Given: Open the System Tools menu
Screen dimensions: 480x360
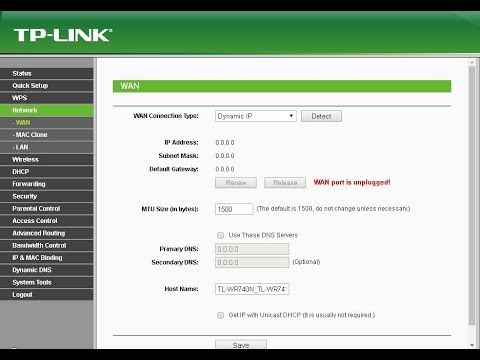Looking at the screenshot, I should coord(47,282).
